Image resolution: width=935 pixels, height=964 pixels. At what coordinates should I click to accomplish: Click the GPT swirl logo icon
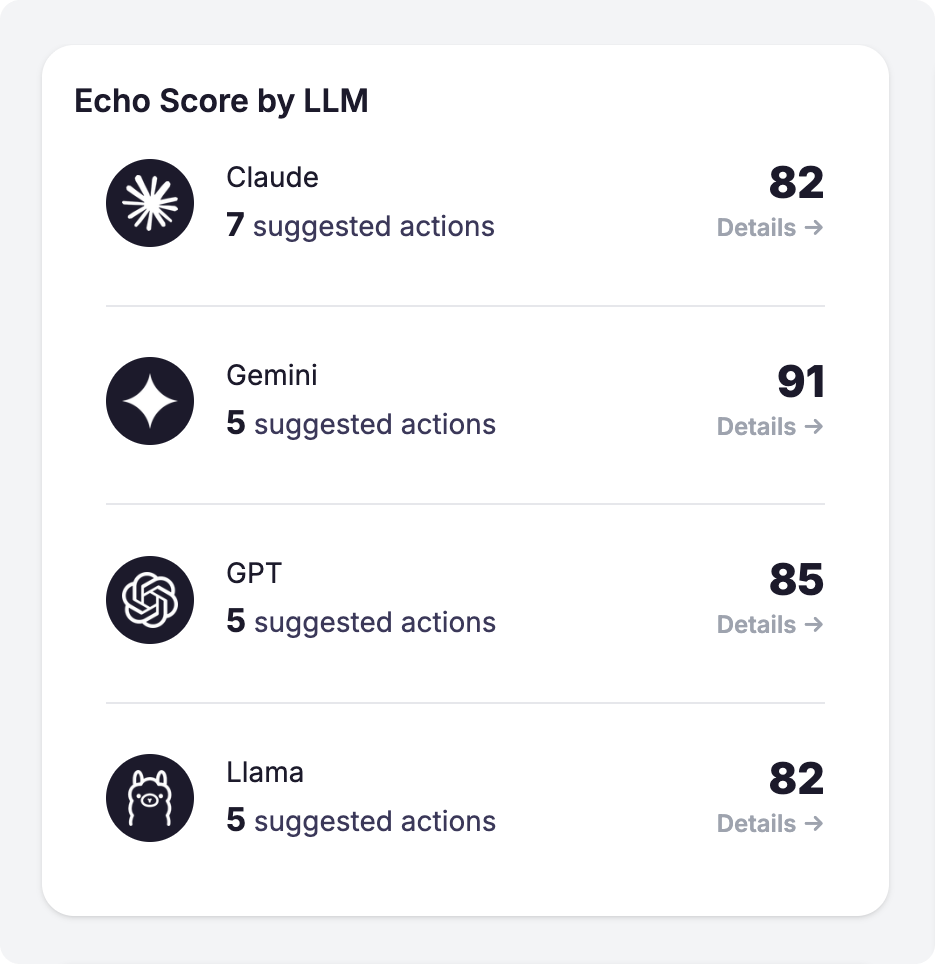[150, 598]
